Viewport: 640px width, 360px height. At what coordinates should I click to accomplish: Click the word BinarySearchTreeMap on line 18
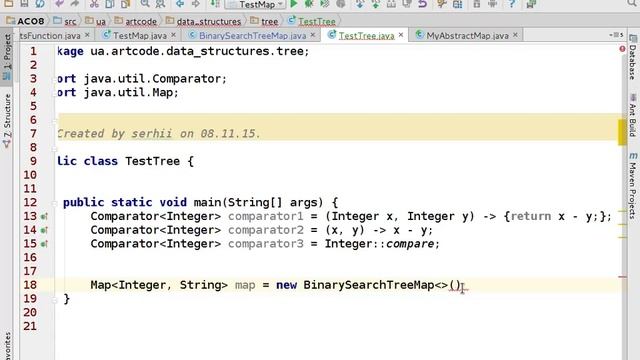click(369, 285)
